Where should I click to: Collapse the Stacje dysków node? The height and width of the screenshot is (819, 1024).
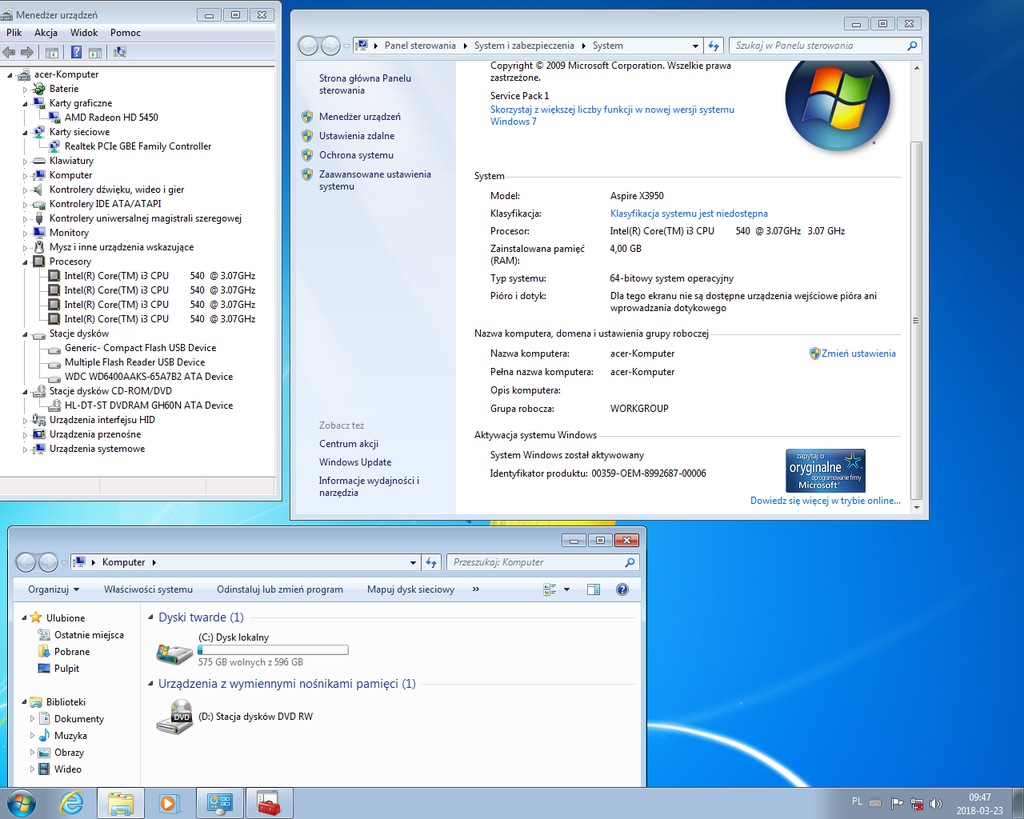pyautogui.click(x=26, y=334)
